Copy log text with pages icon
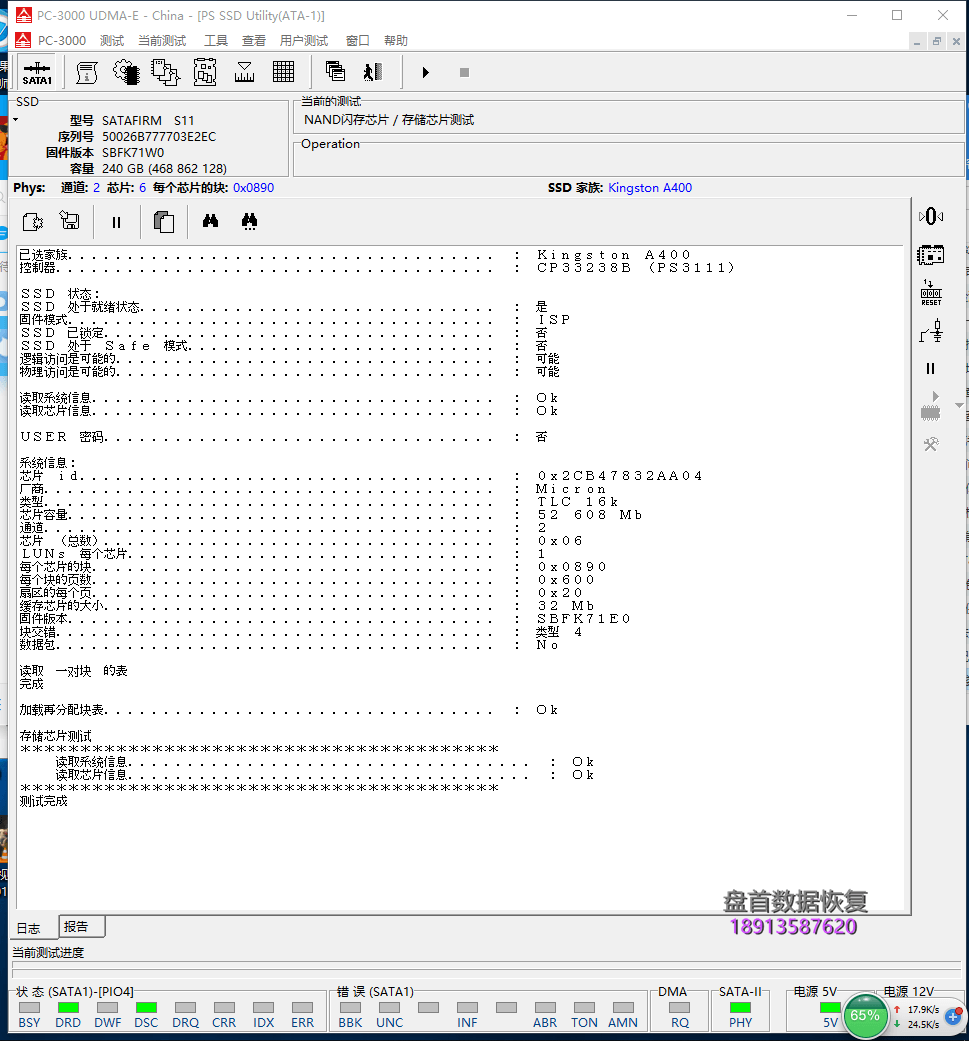This screenshot has width=969, height=1041. [163, 222]
